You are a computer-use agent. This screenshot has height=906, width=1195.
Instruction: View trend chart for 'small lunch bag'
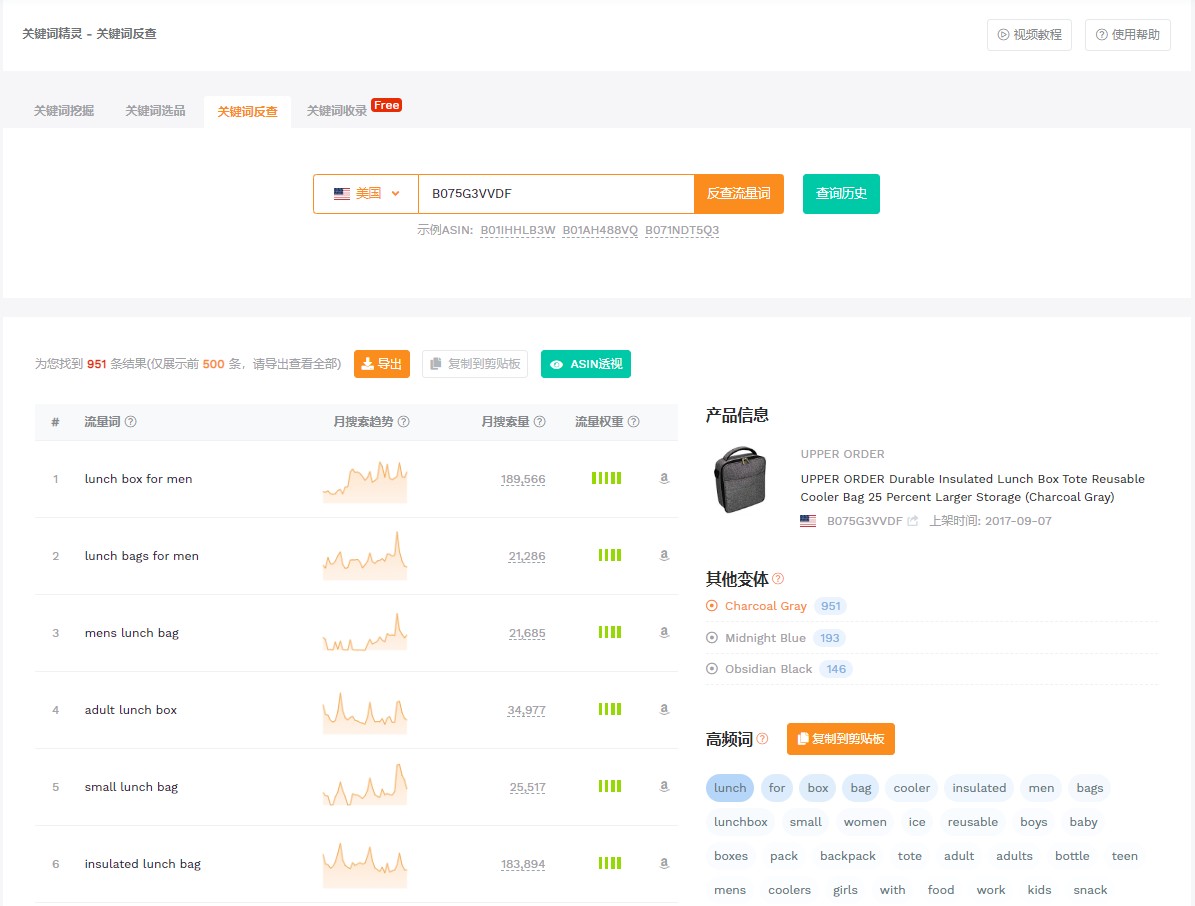pos(365,785)
